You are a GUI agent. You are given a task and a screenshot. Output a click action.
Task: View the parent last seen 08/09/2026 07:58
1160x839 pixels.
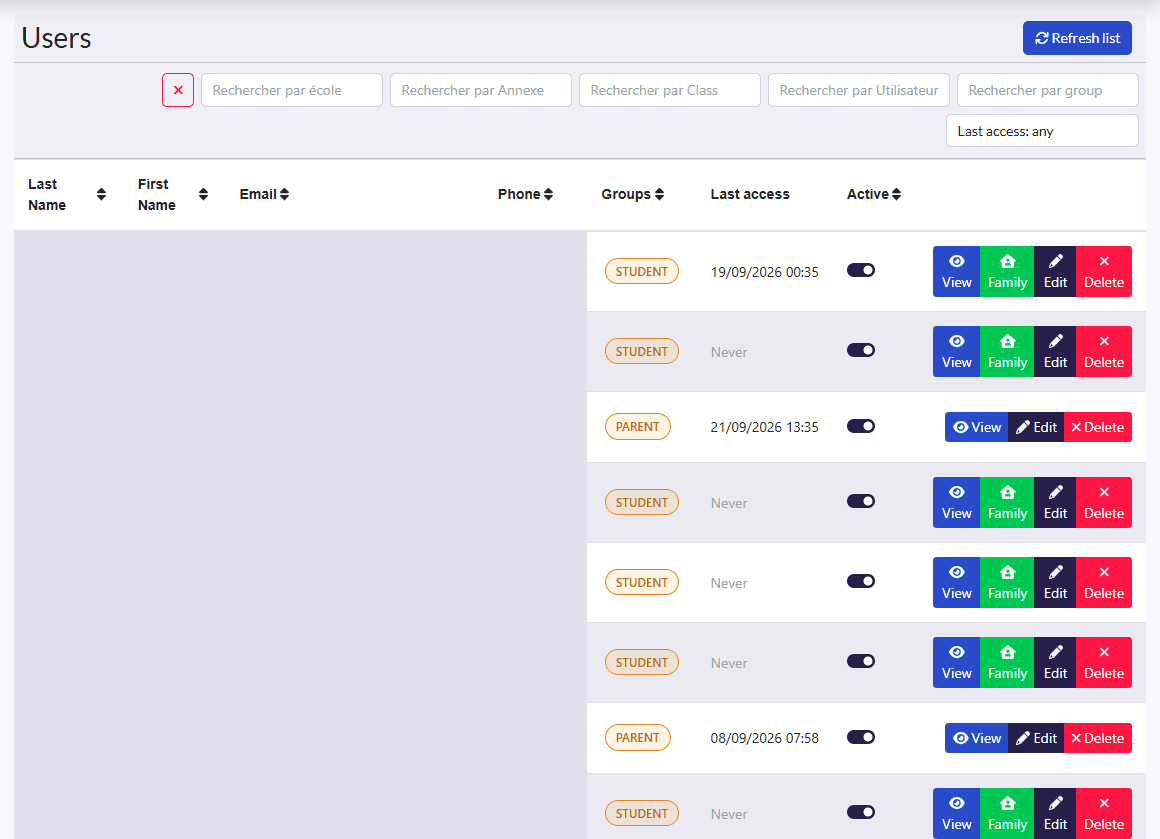pyautogui.click(x=977, y=738)
